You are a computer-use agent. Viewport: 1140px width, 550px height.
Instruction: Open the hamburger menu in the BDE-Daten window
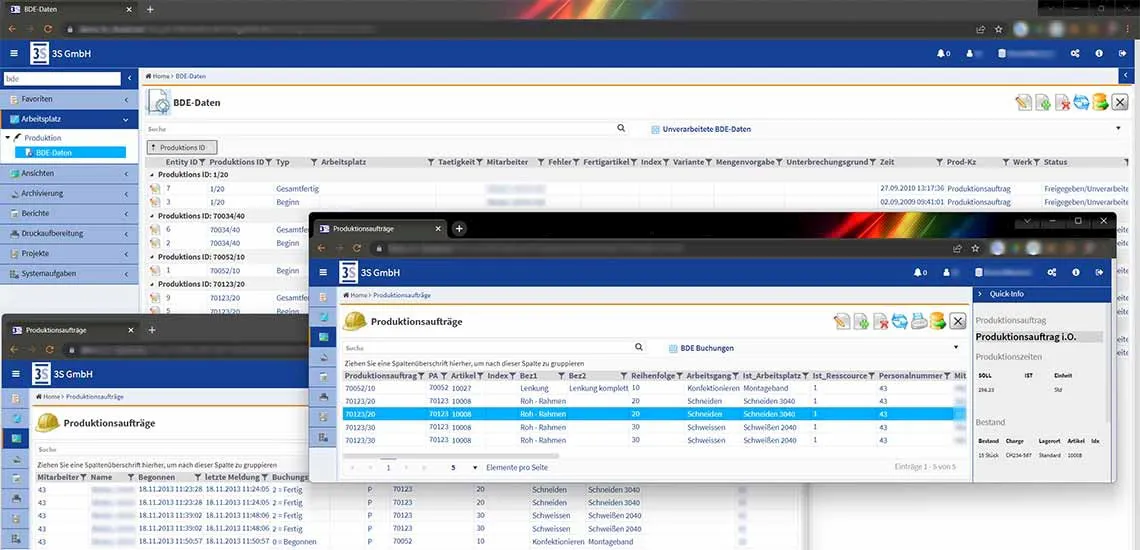(14, 53)
